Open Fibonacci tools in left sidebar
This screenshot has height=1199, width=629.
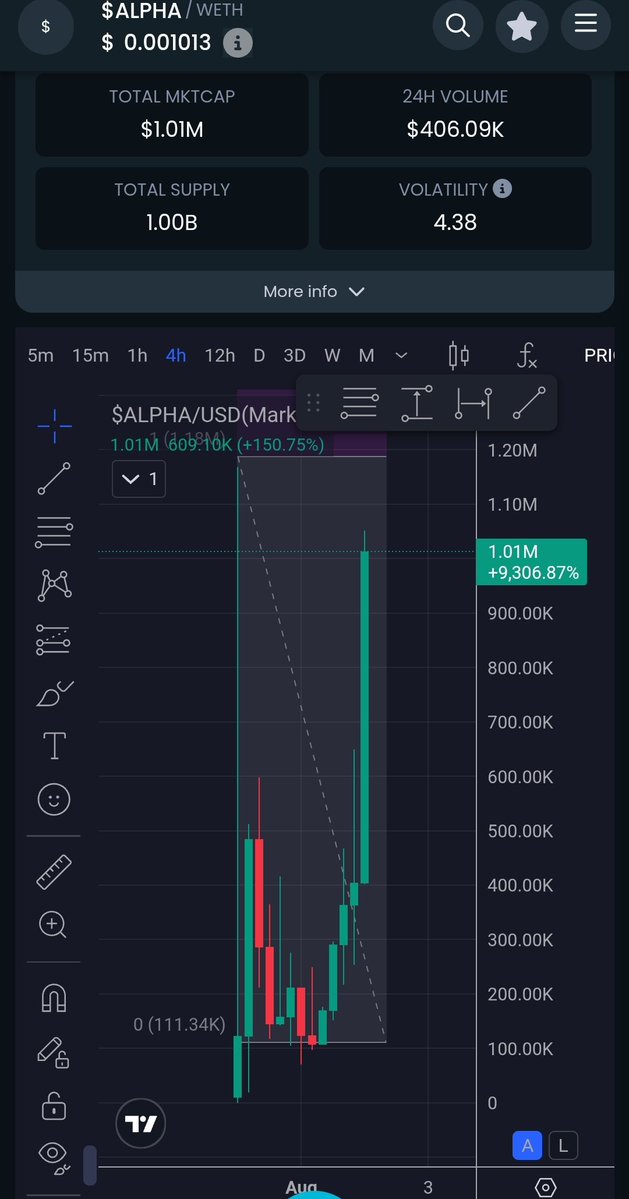[53, 532]
